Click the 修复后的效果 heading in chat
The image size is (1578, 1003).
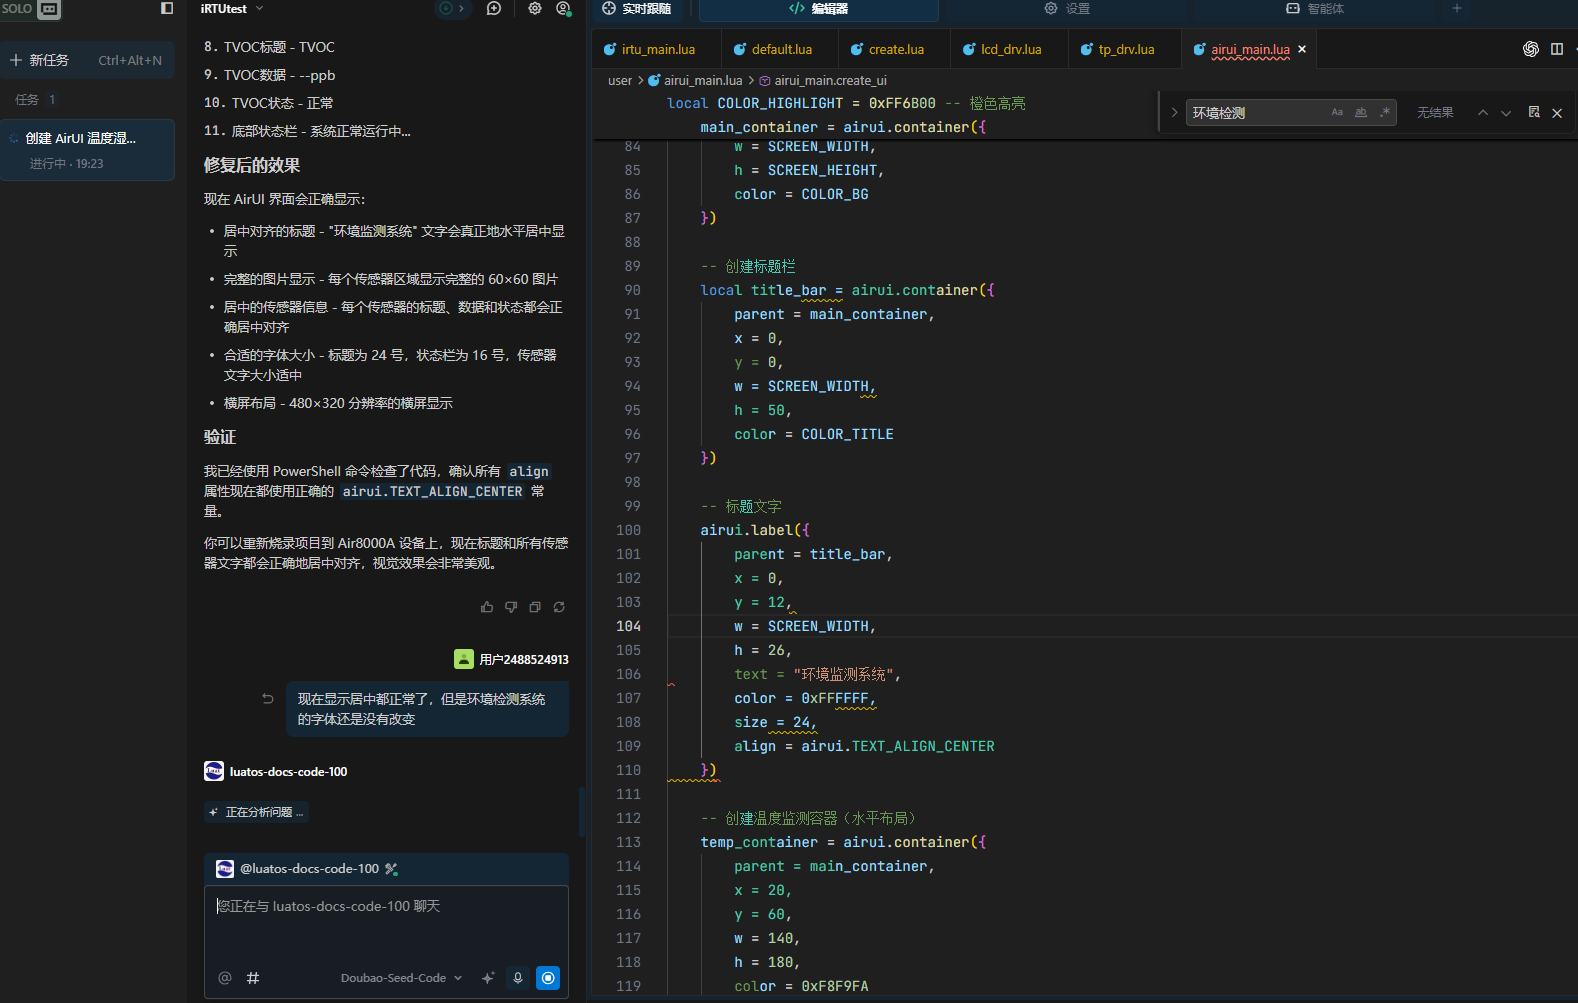tap(252, 165)
